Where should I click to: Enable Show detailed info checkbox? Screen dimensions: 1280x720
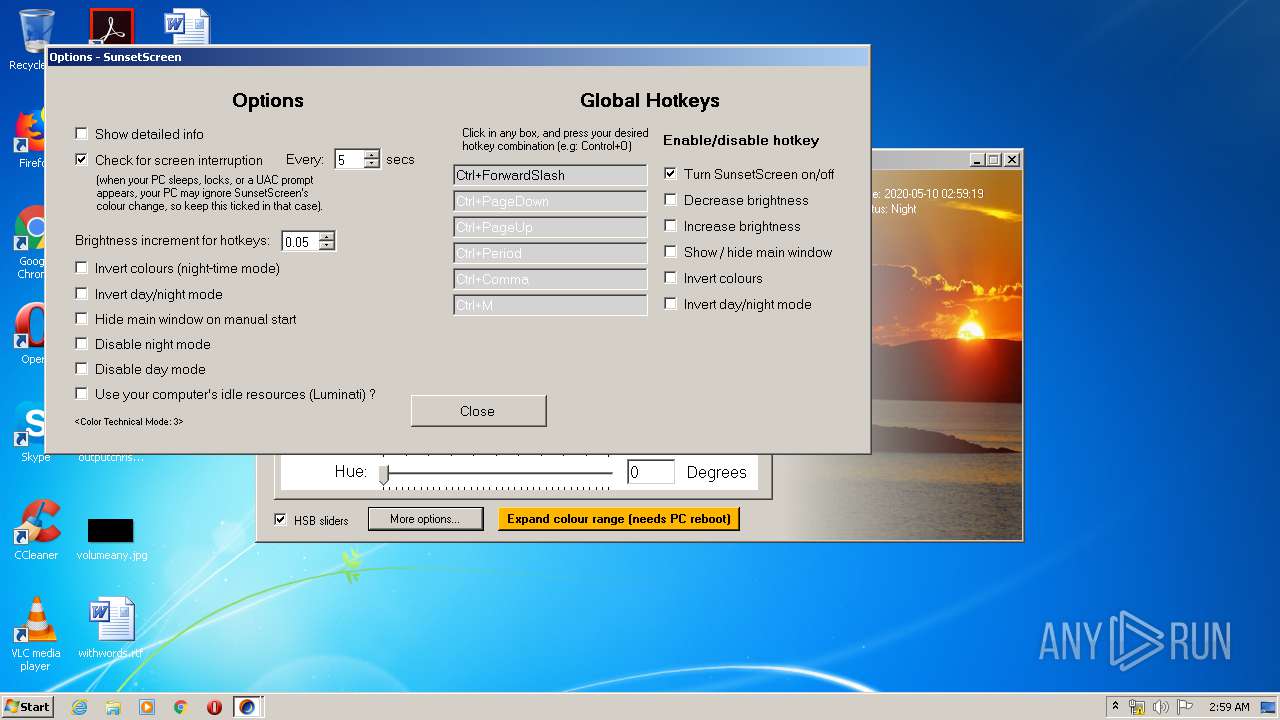(82, 134)
